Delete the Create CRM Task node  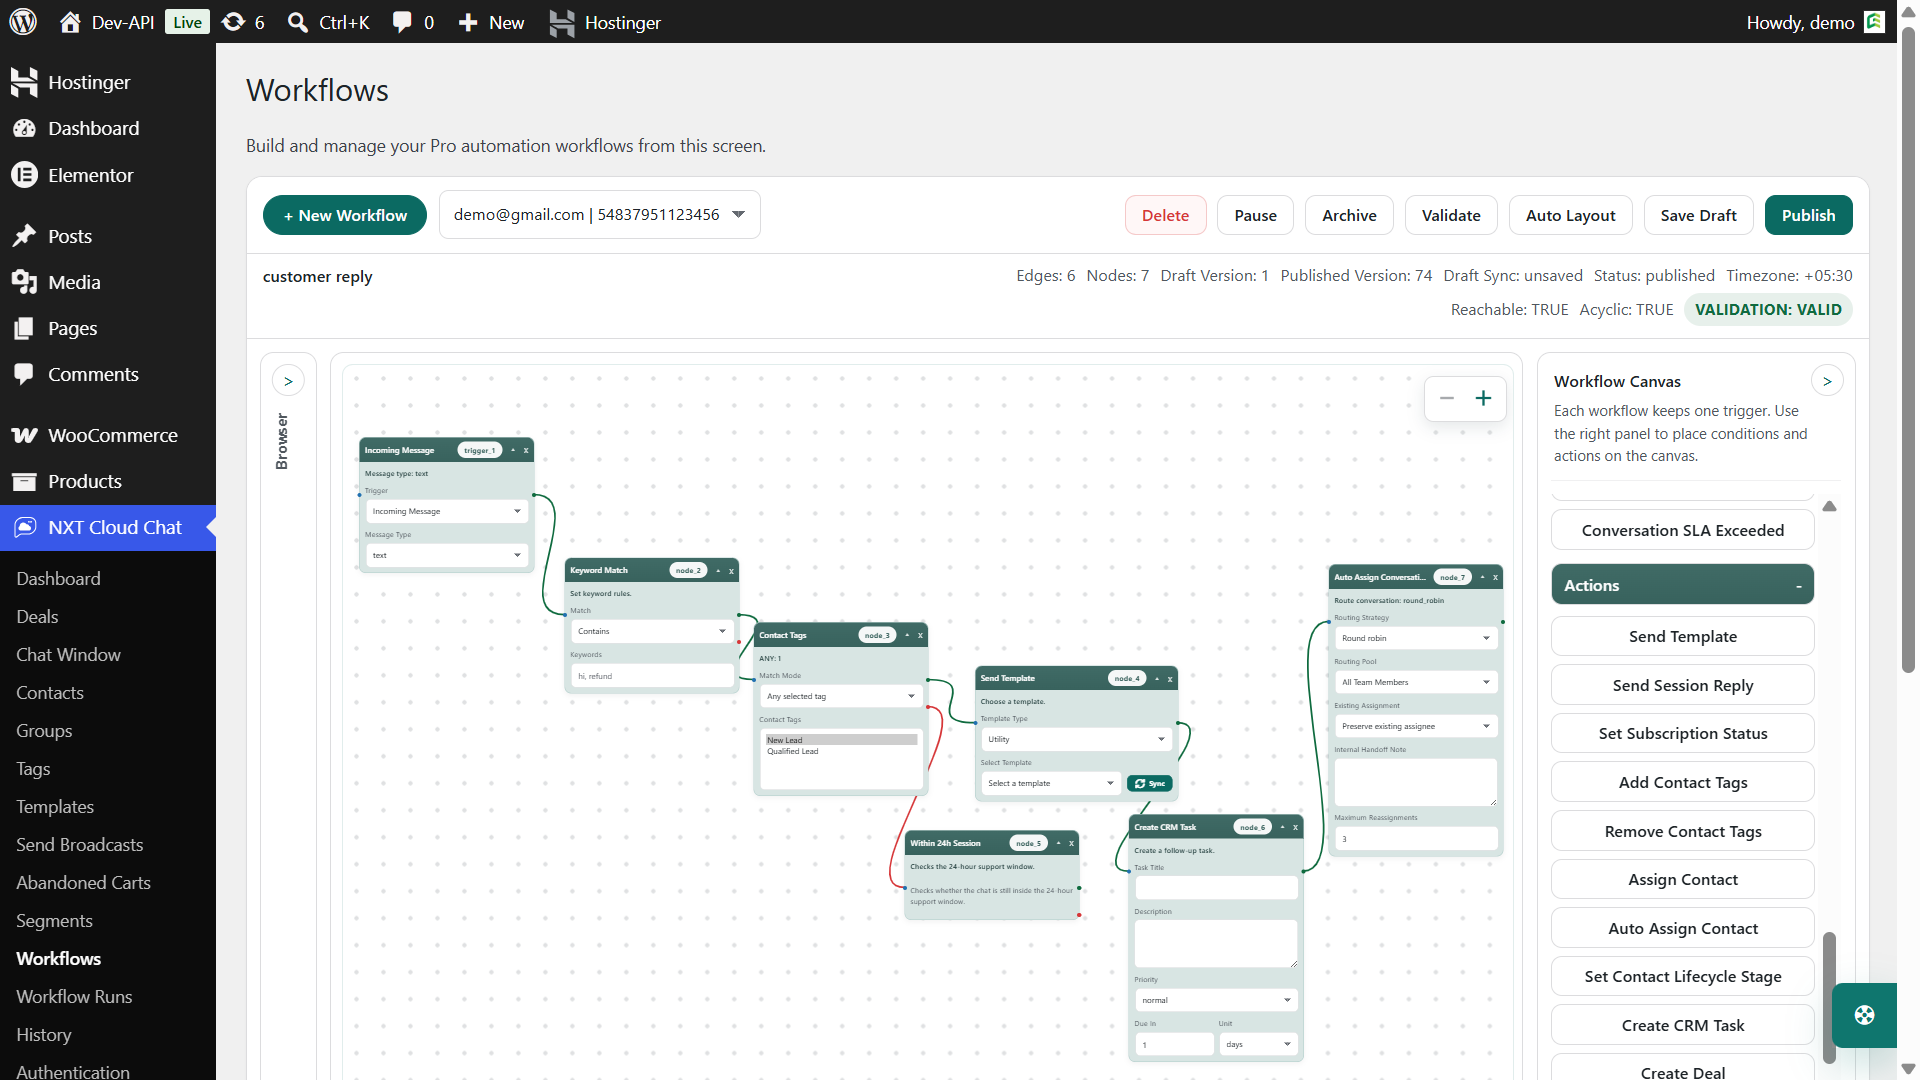pyautogui.click(x=1295, y=828)
